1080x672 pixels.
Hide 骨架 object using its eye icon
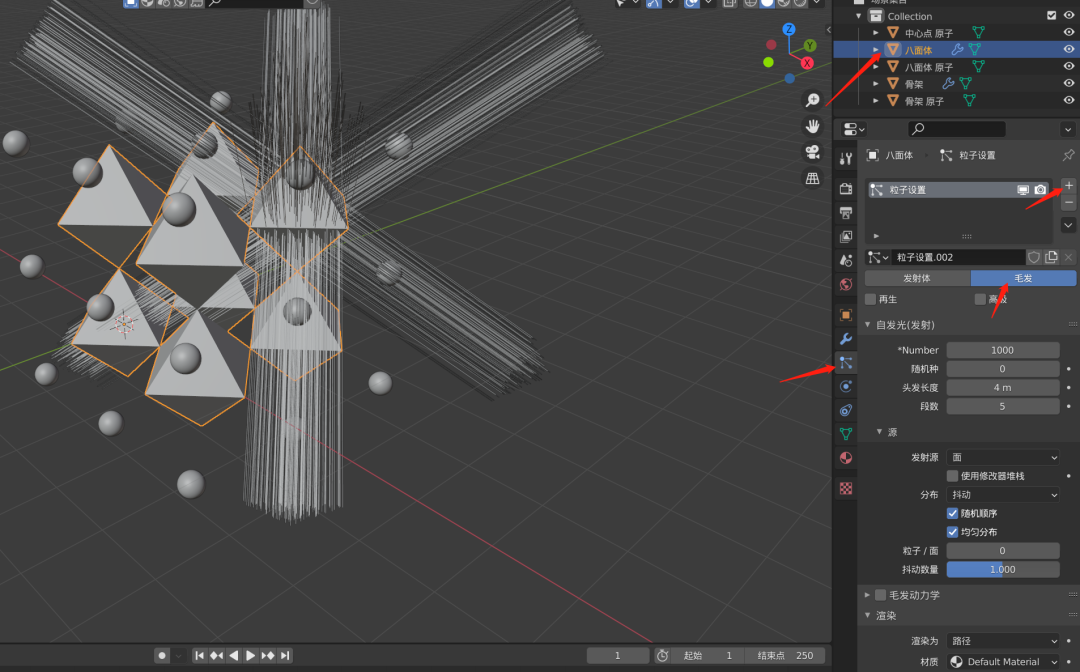coord(1068,83)
